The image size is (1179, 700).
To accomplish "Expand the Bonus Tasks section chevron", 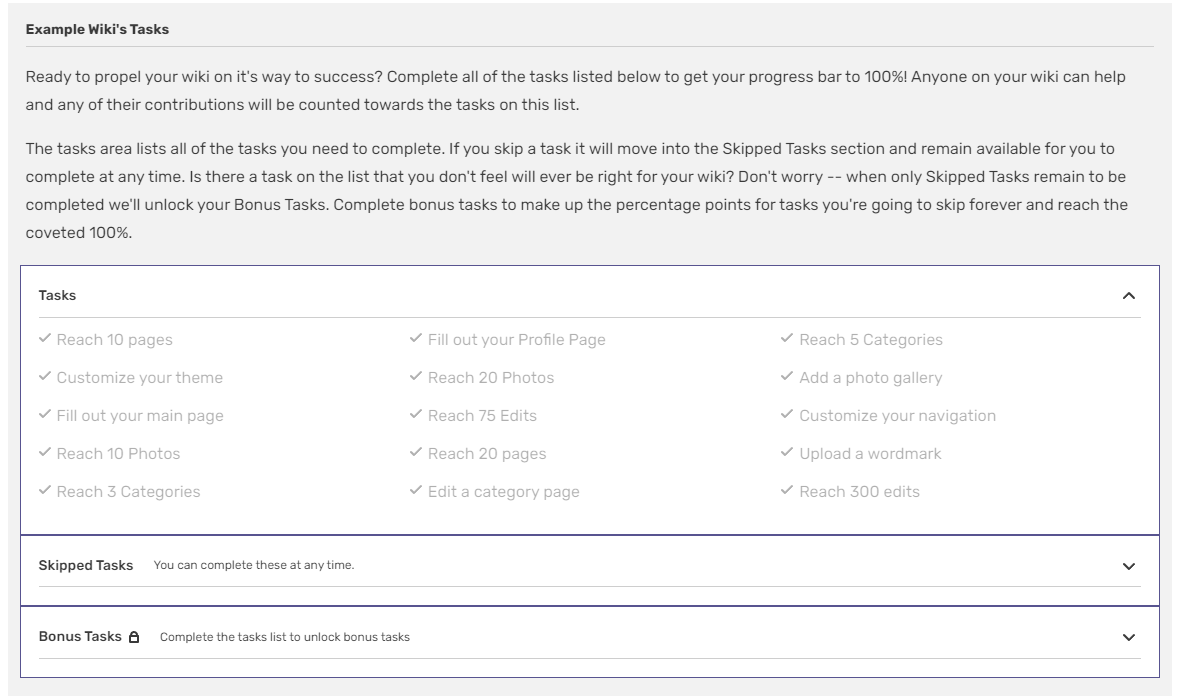I will (1129, 637).
